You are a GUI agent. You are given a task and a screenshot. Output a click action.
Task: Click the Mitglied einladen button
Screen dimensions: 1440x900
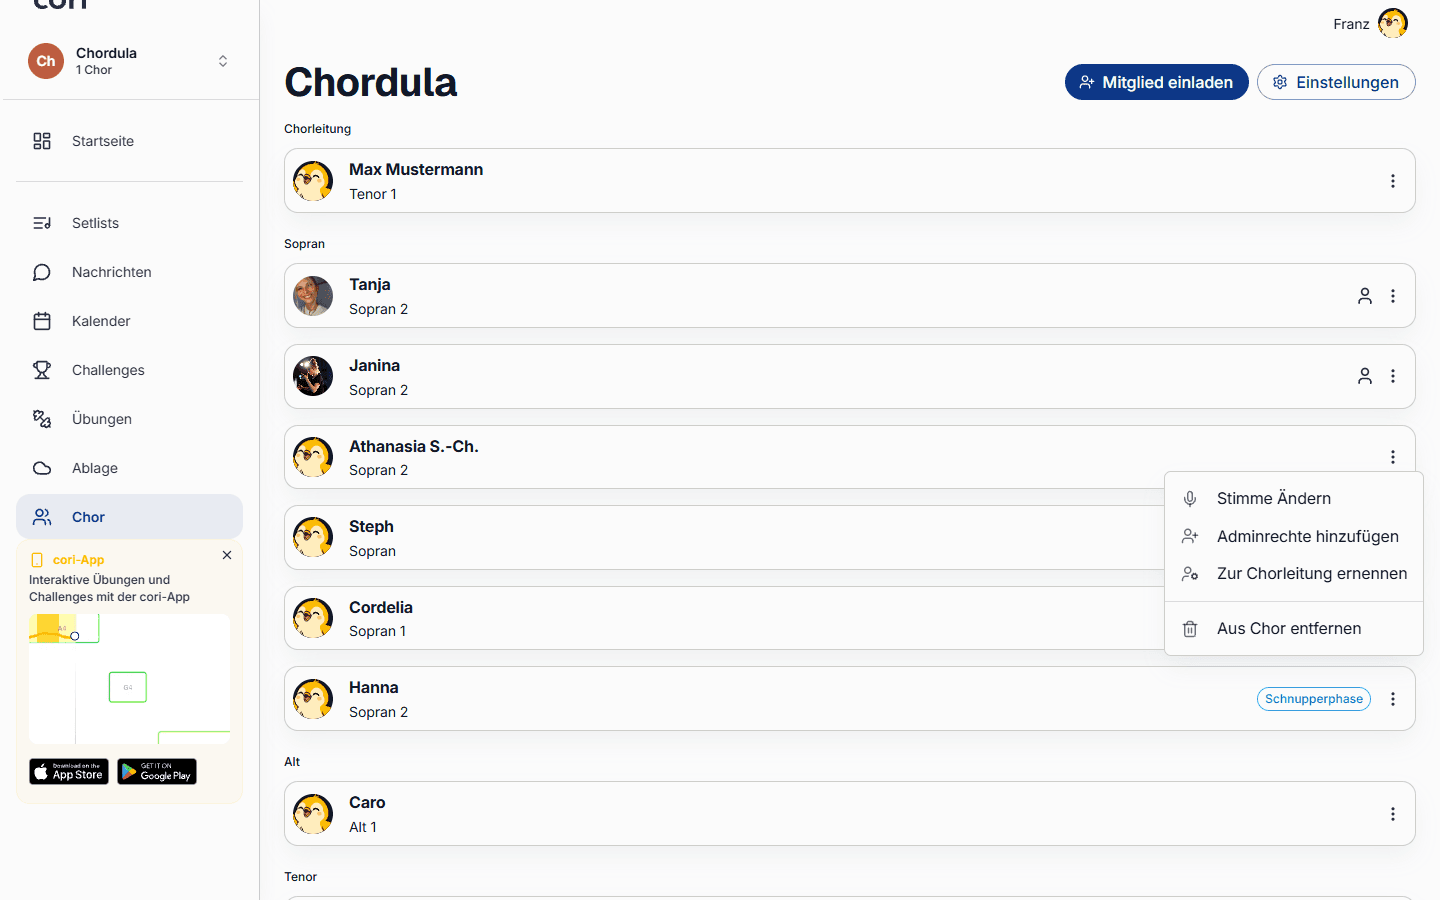tap(1156, 82)
